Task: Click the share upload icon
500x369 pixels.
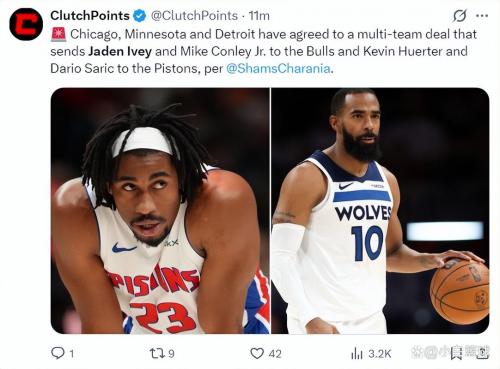Action: (x=482, y=353)
